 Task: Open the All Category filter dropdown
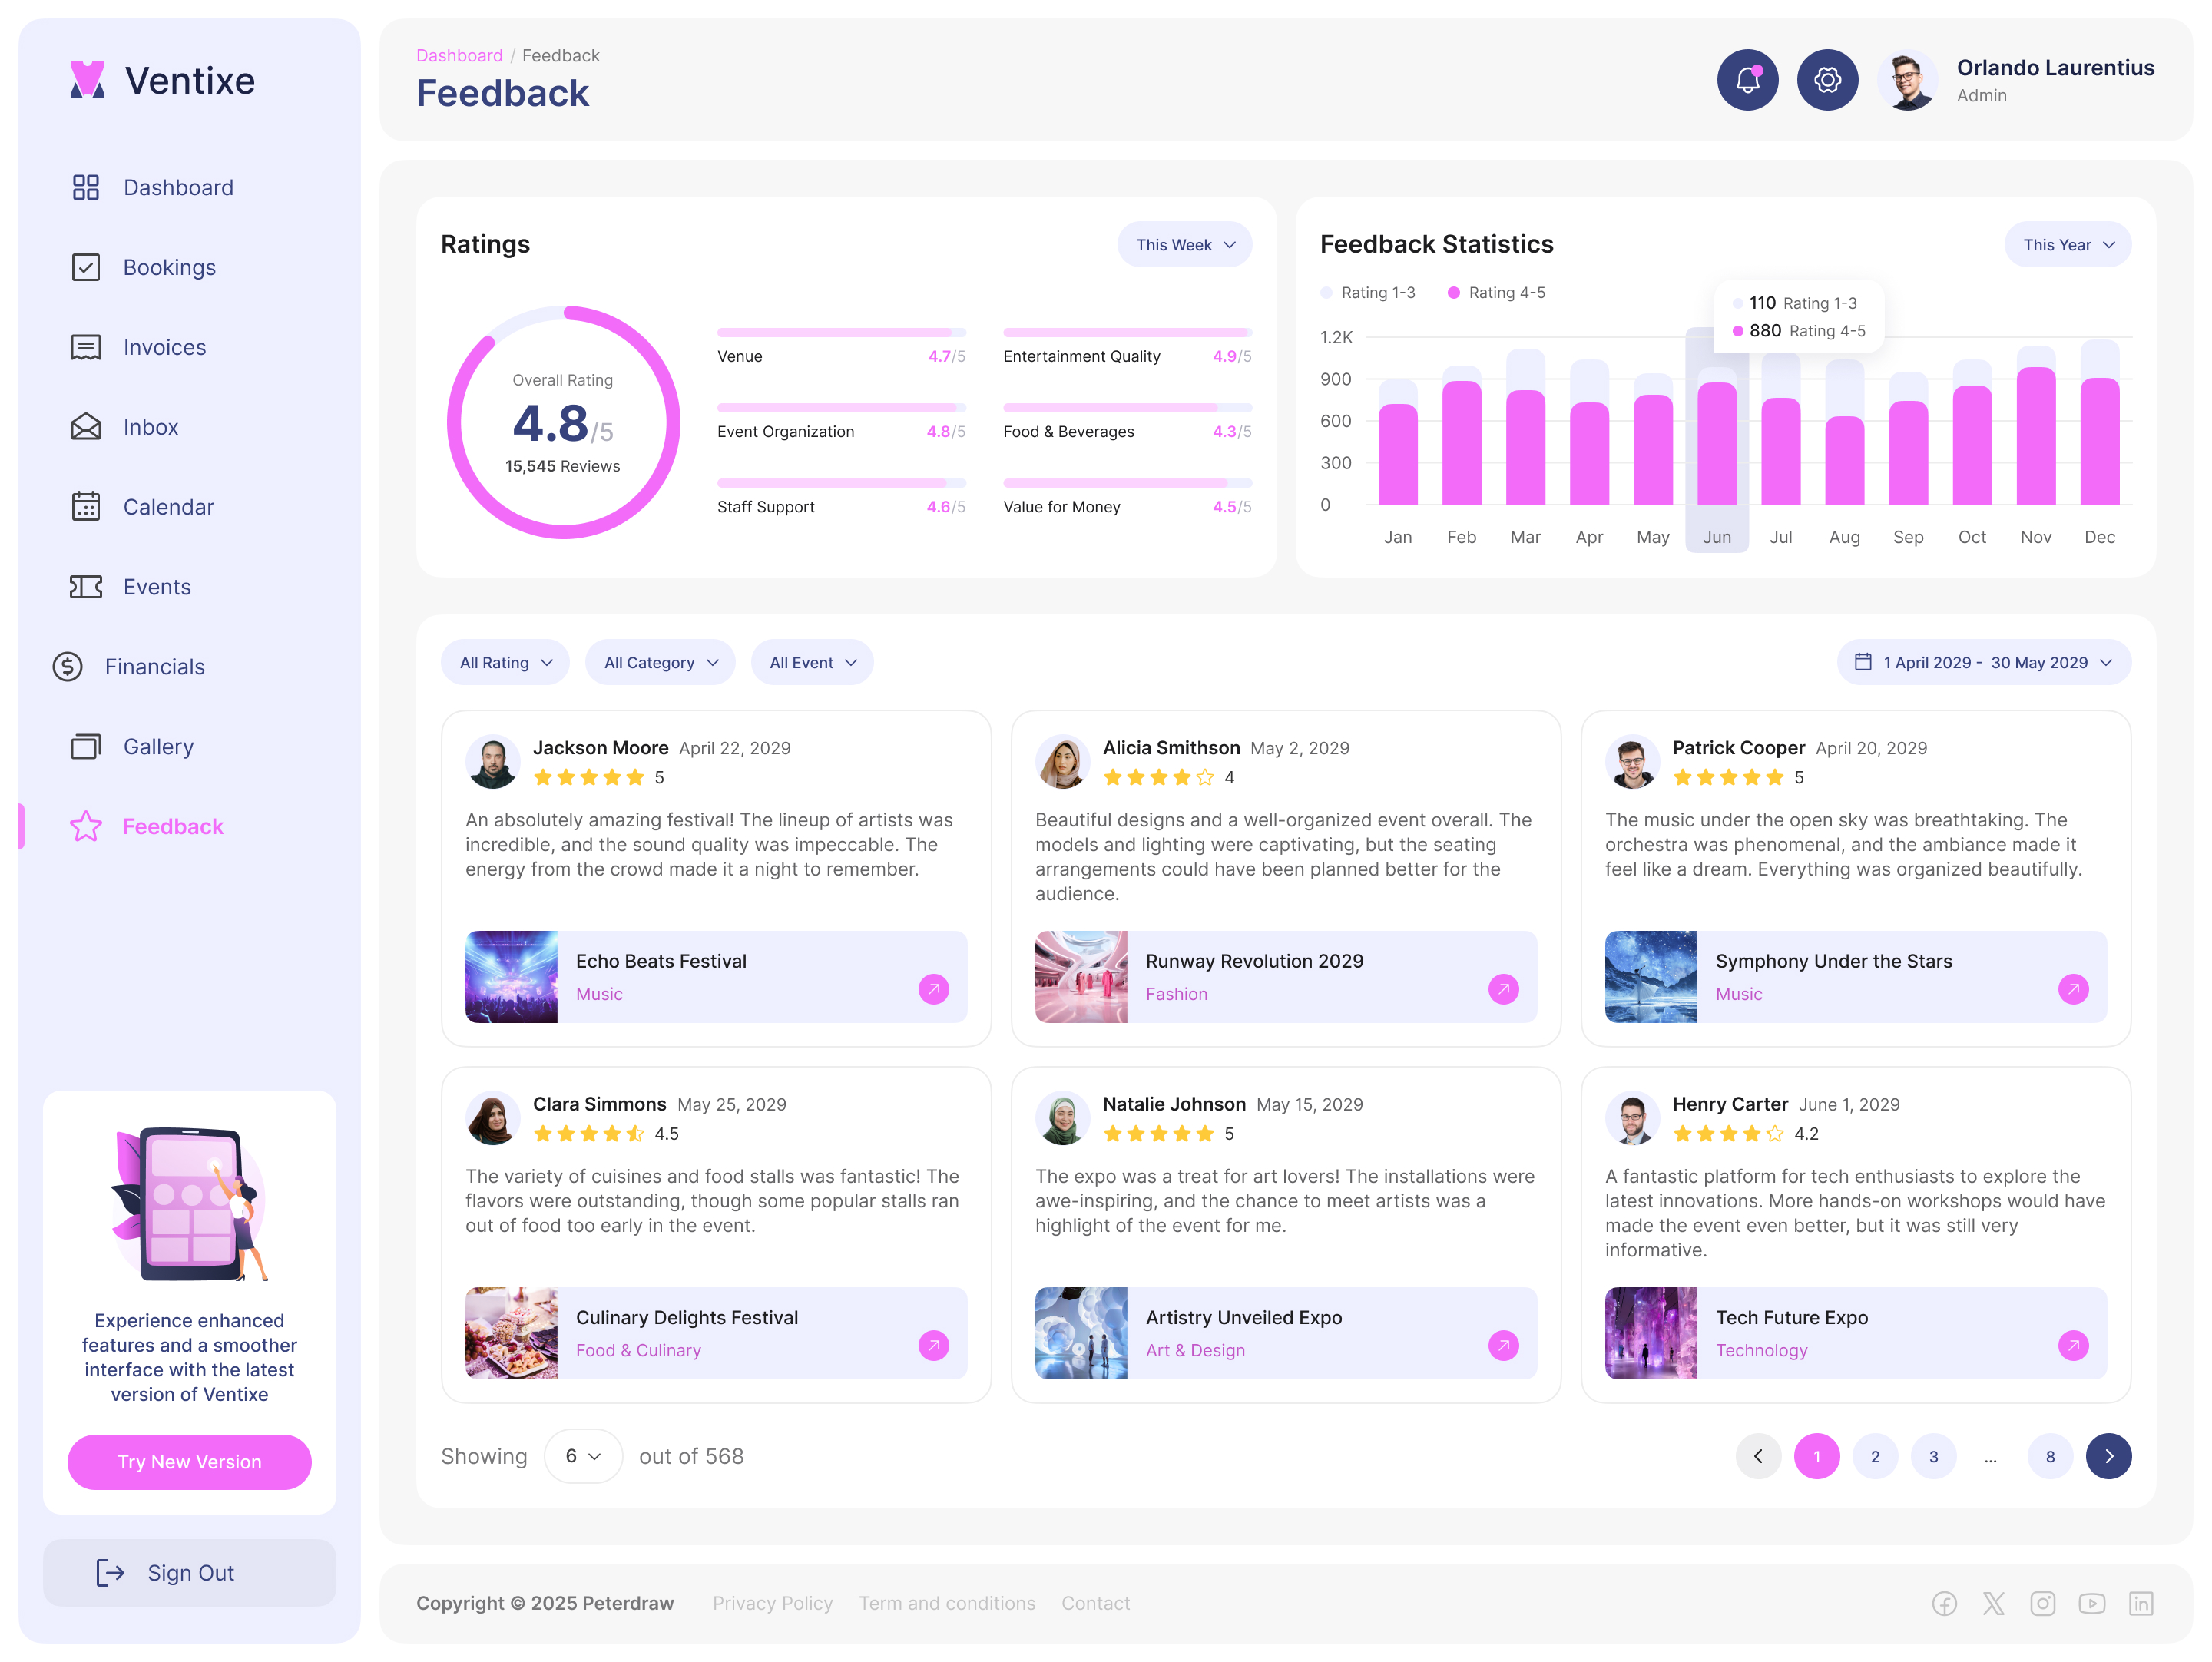point(660,662)
